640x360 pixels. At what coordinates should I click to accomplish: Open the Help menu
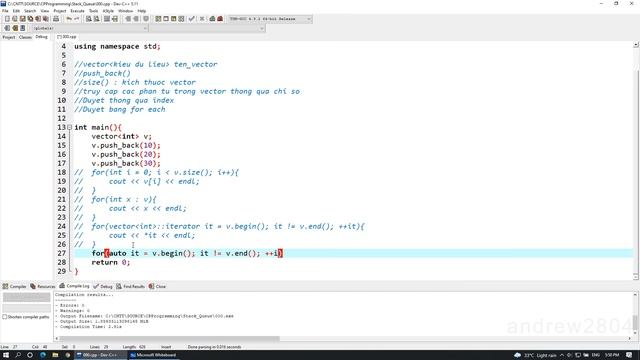pyautogui.click(x=142, y=11)
